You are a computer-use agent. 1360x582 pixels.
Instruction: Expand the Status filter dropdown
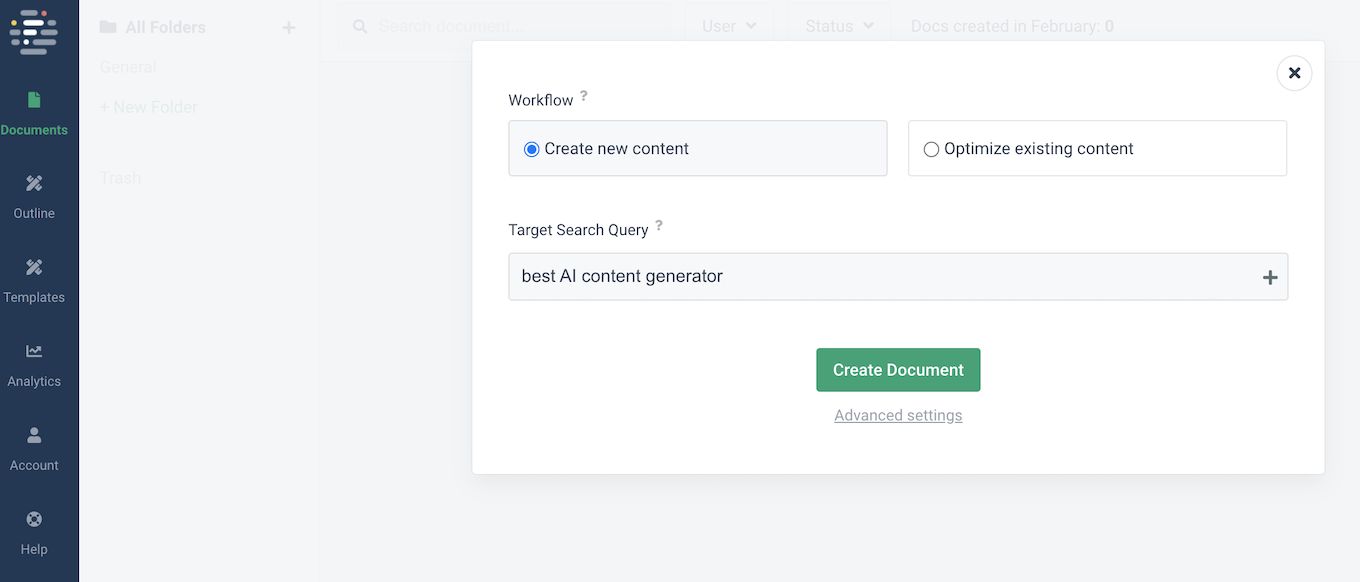click(x=839, y=26)
